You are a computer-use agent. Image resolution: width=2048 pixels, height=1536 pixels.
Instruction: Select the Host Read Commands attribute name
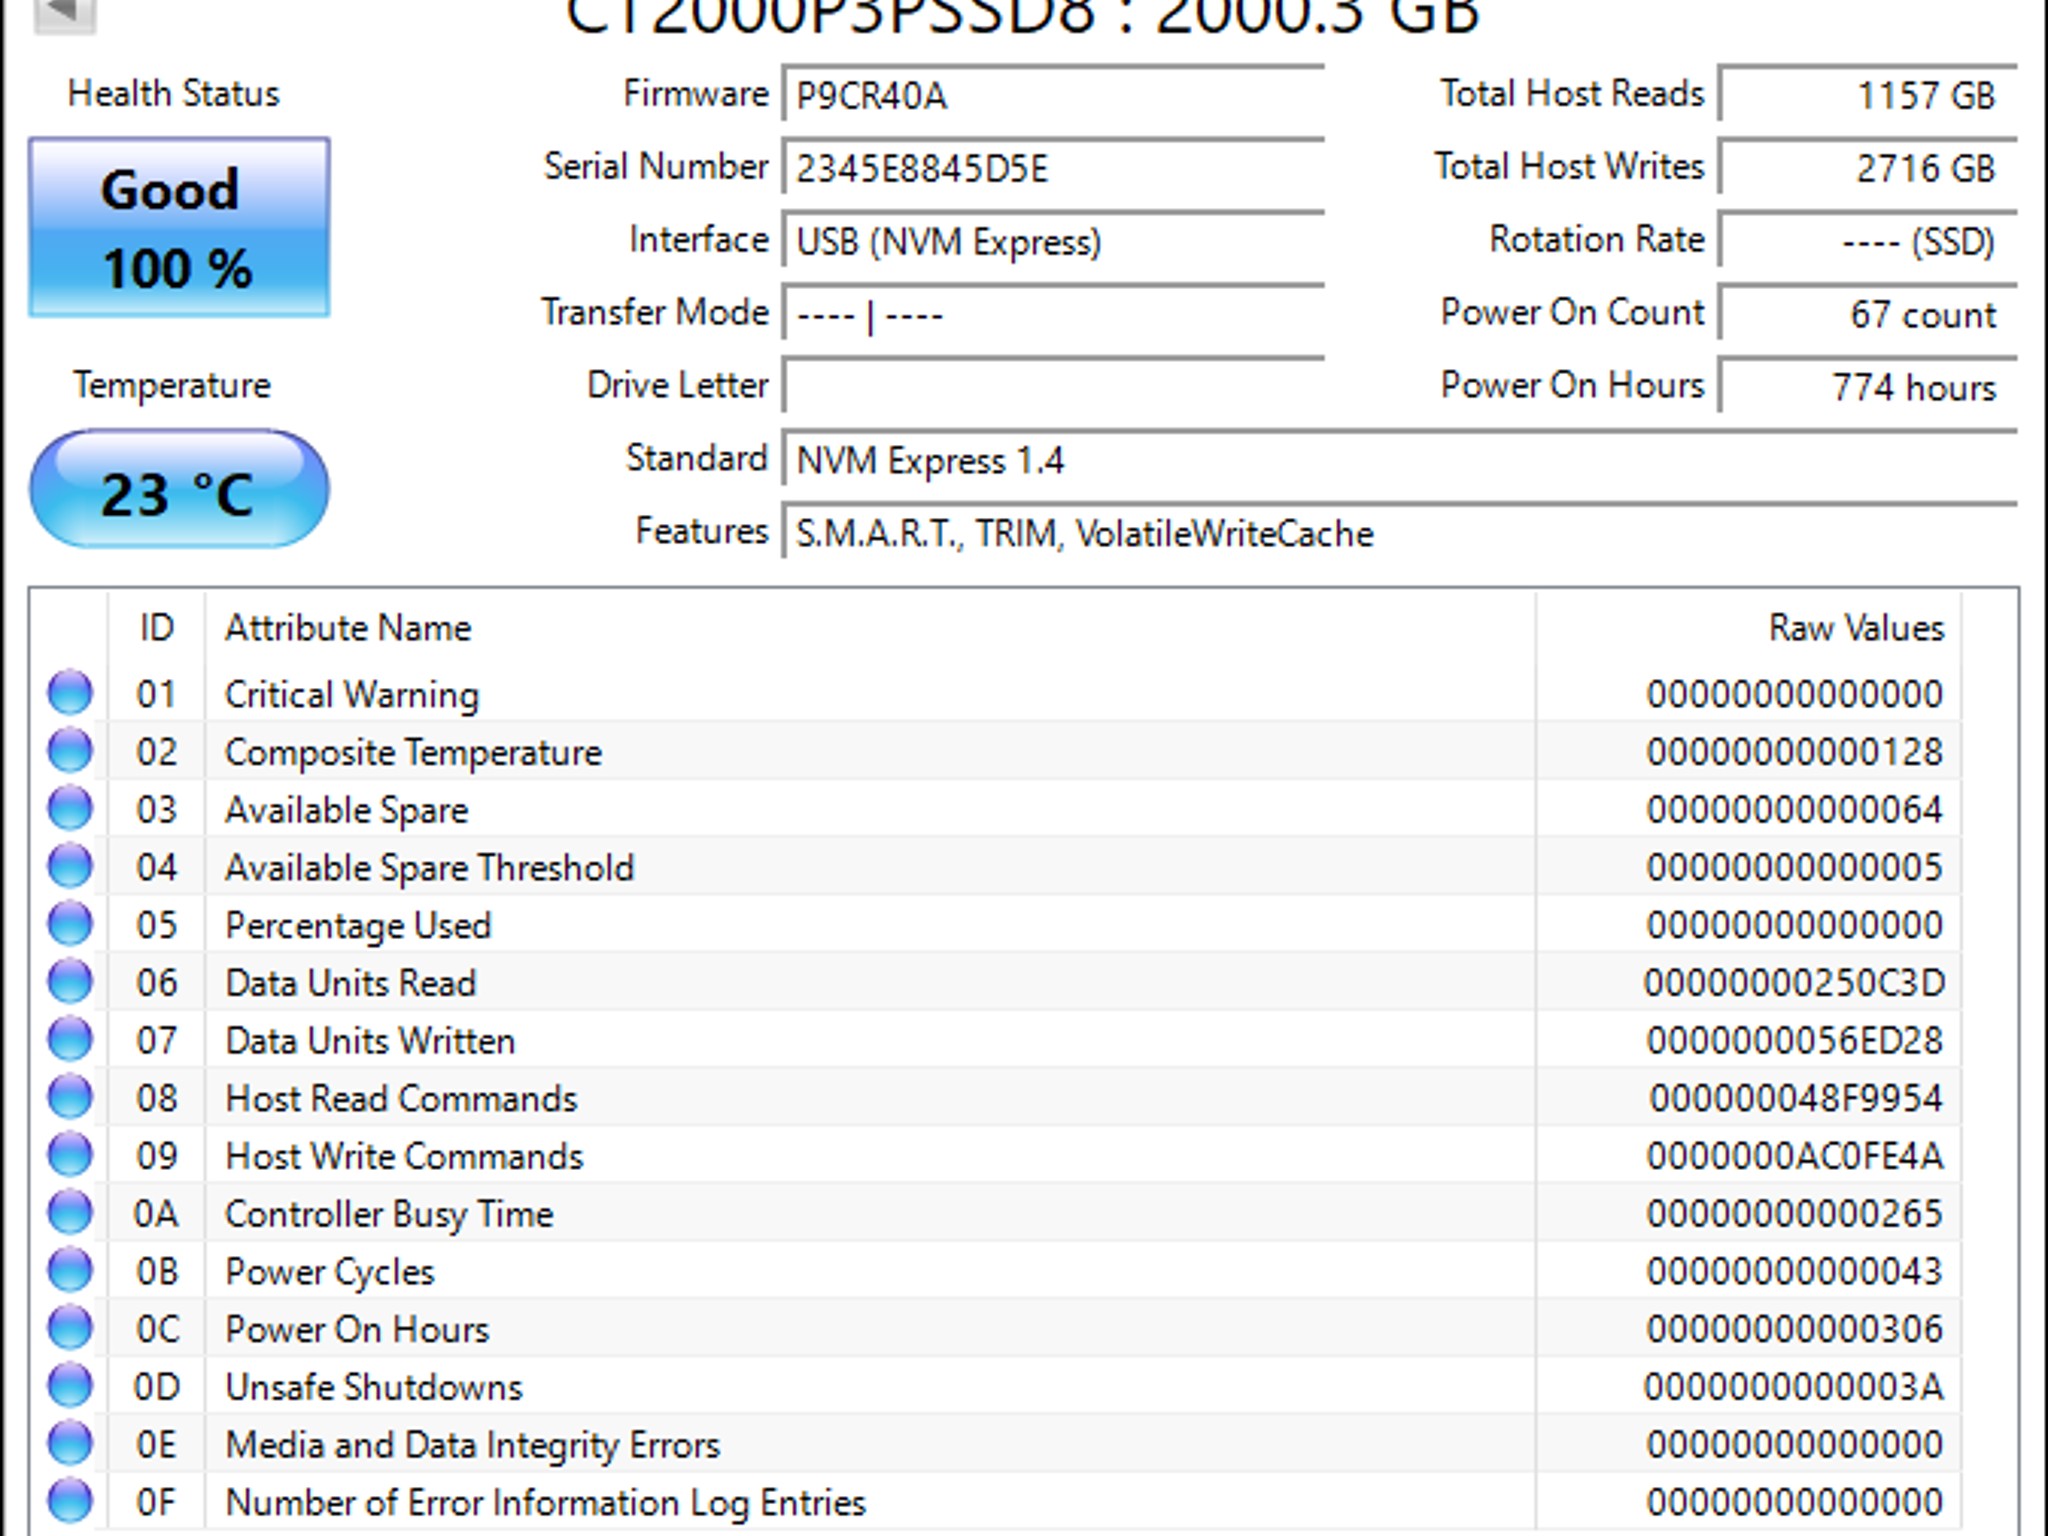click(401, 1098)
